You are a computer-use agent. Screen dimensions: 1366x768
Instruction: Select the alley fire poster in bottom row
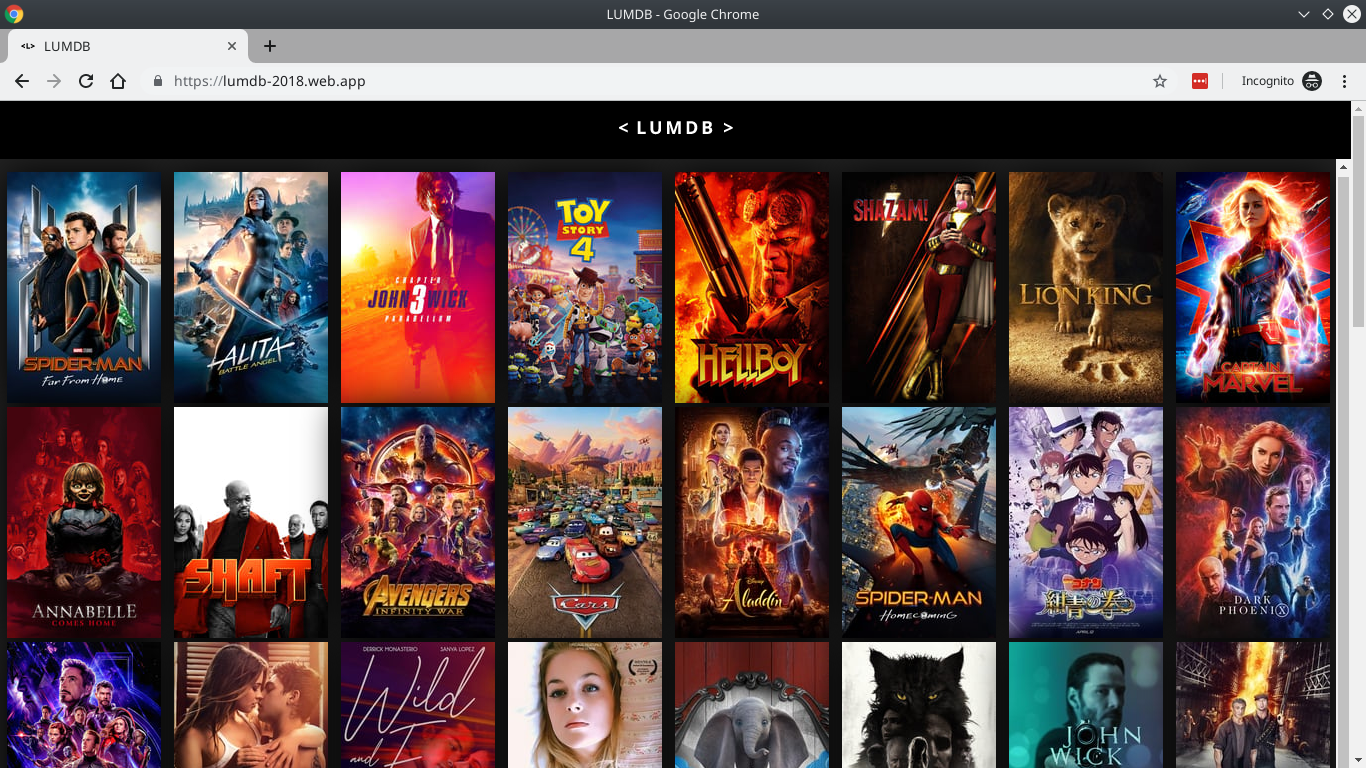[1253, 705]
